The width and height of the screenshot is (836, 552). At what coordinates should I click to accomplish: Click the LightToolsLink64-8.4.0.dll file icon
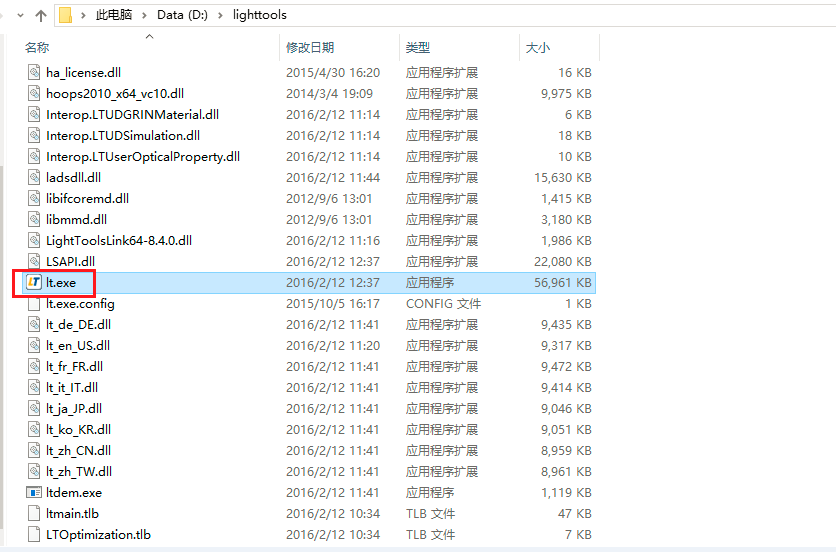coord(34,241)
